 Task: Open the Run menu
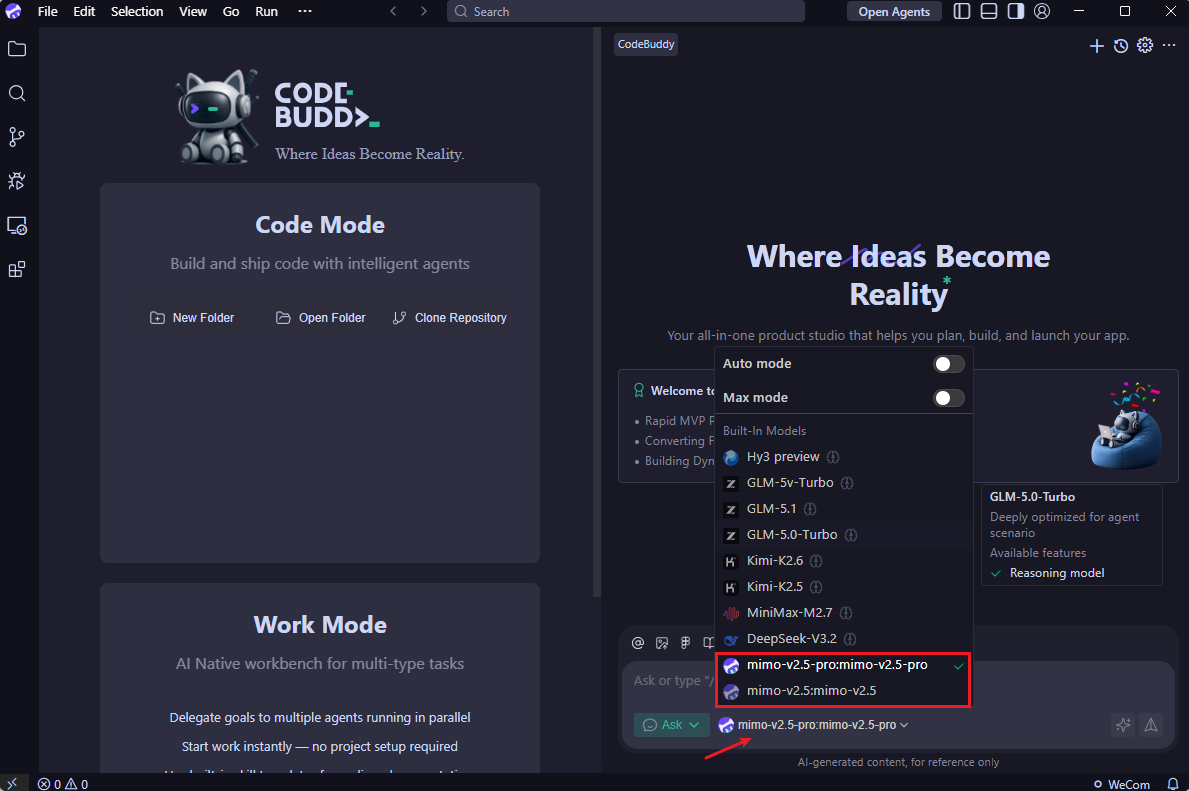pos(266,11)
